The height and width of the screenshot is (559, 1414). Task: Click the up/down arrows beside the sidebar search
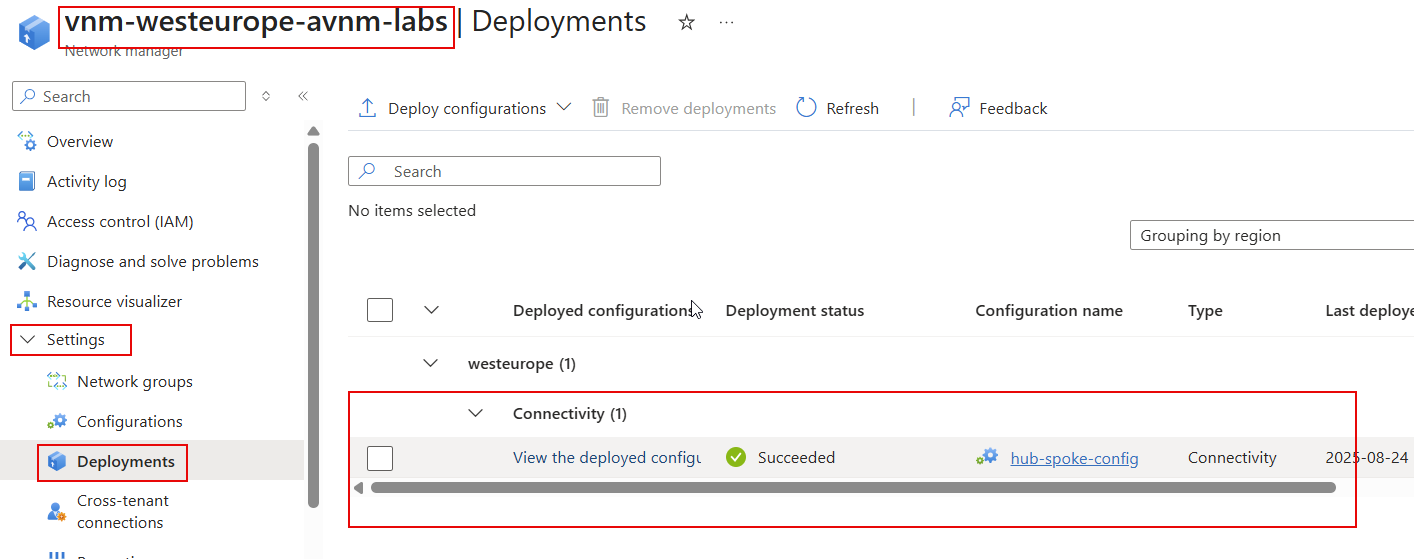click(266, 97)
